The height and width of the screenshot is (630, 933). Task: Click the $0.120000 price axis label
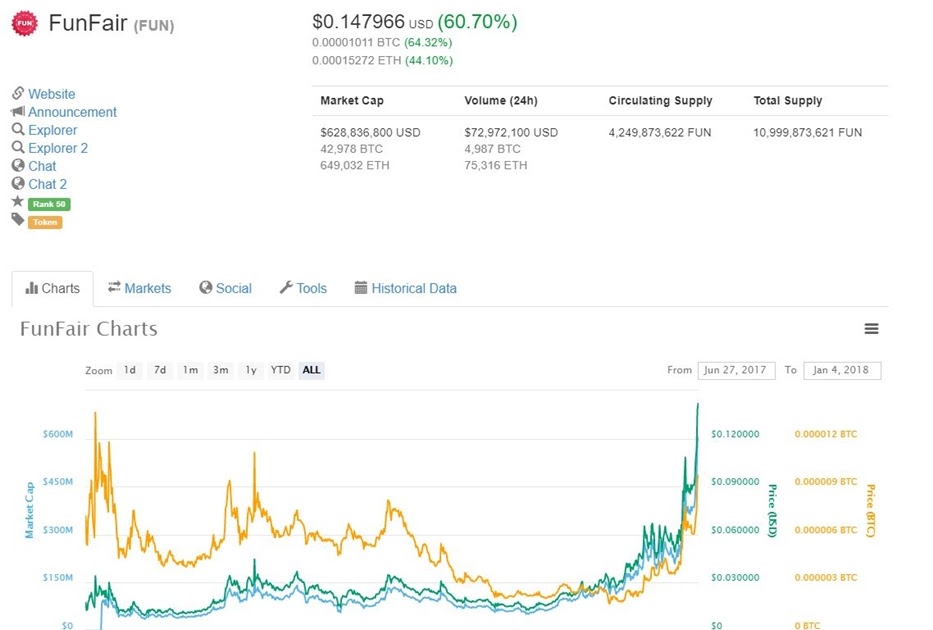click(x=735, y=434)
